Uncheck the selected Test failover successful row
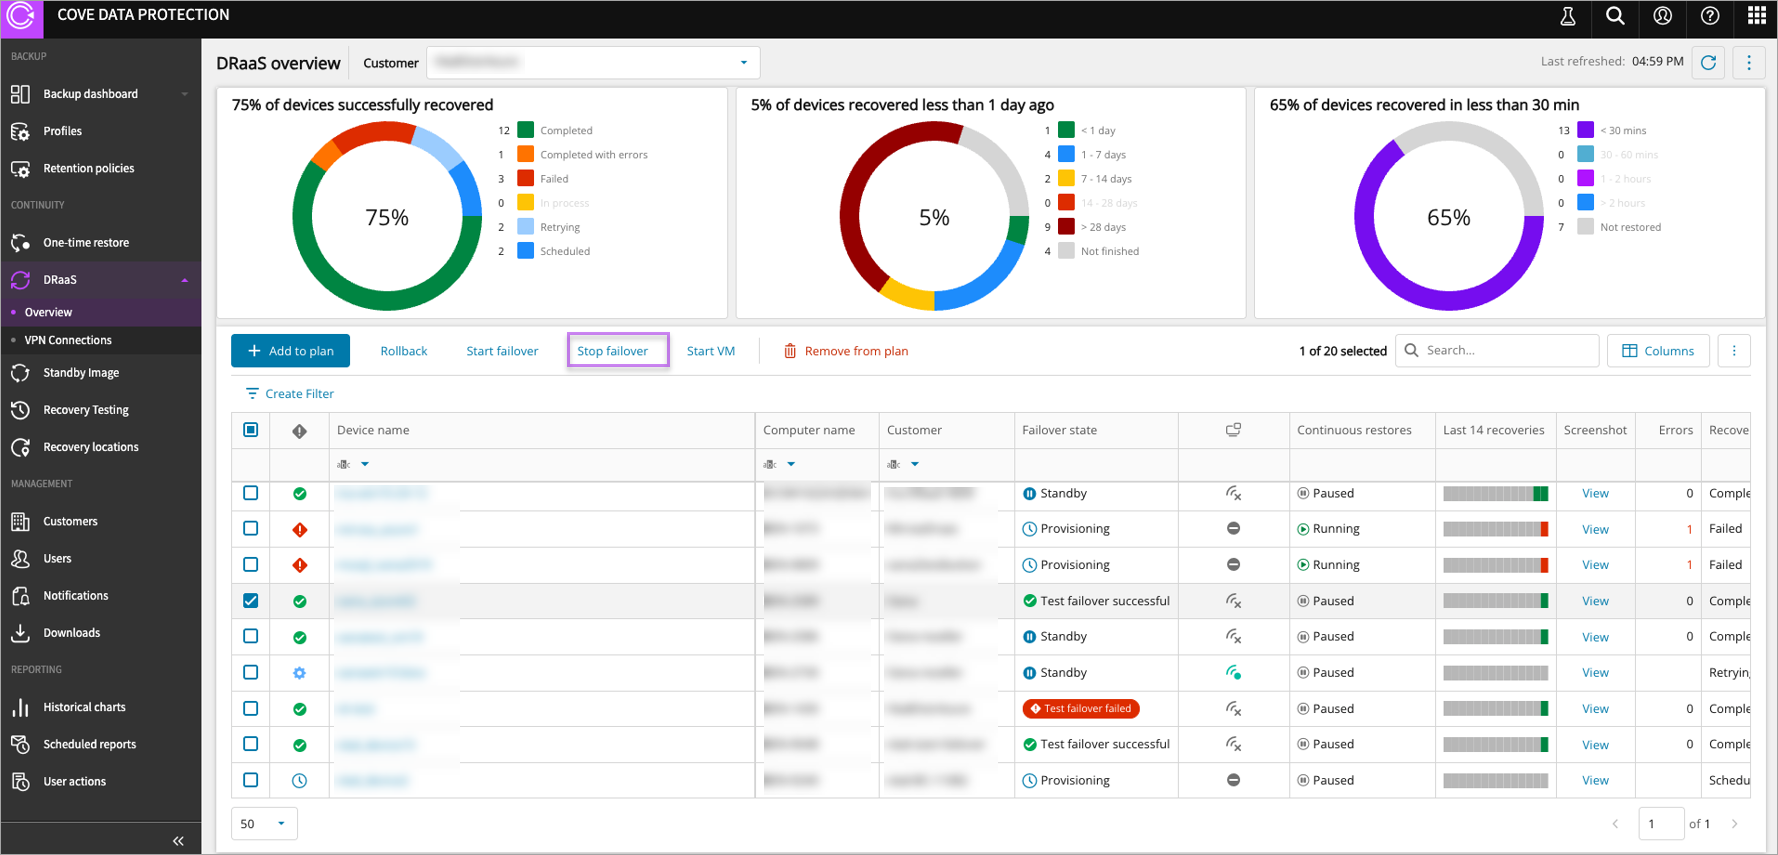Screen dimensions: 1778x855 click(251, 601)
